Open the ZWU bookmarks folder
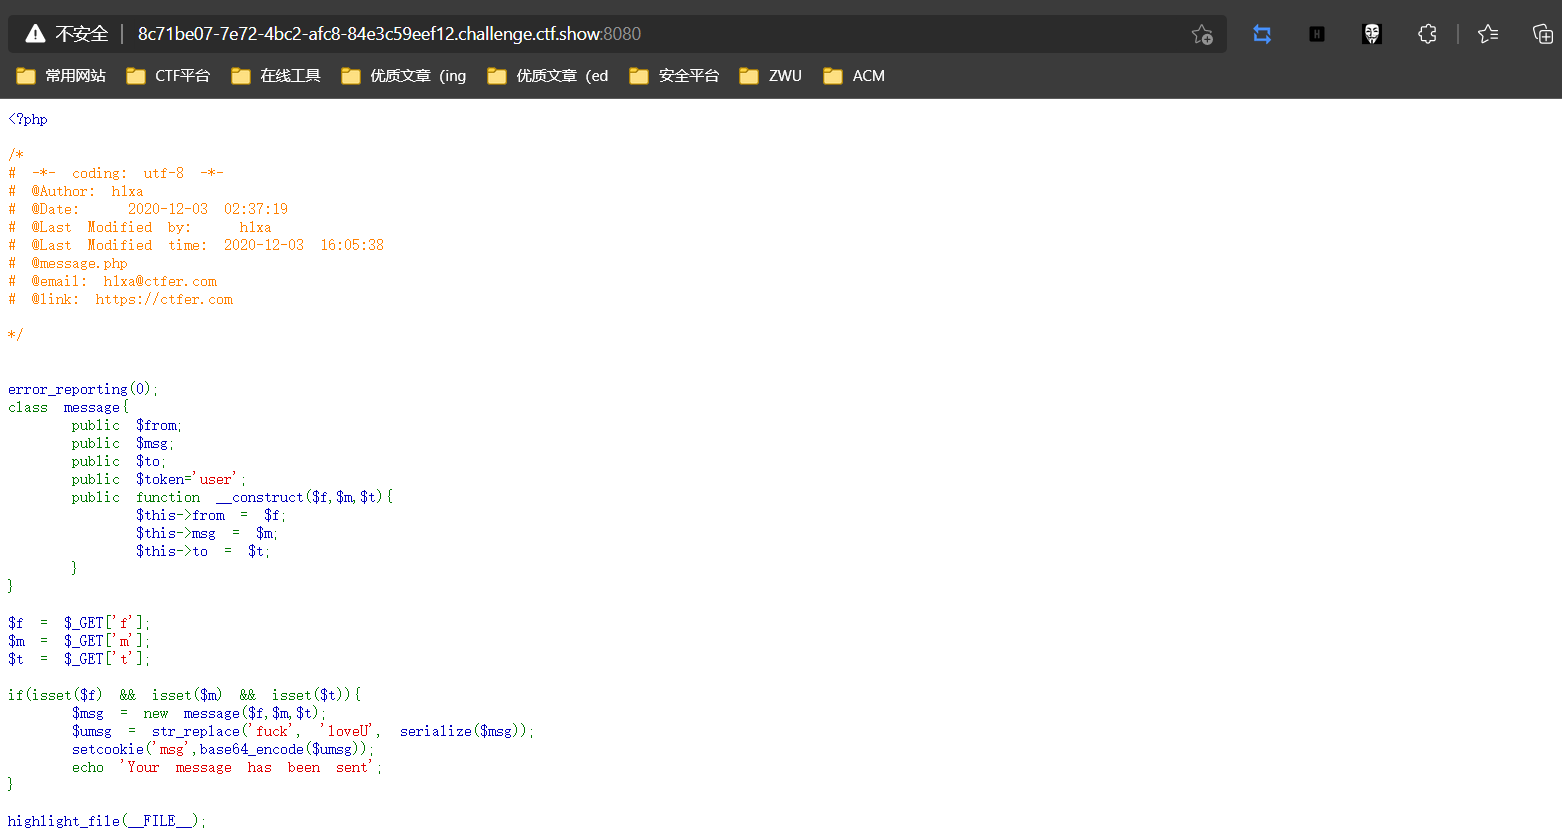The image size is (1562, 832). point(770,76)
